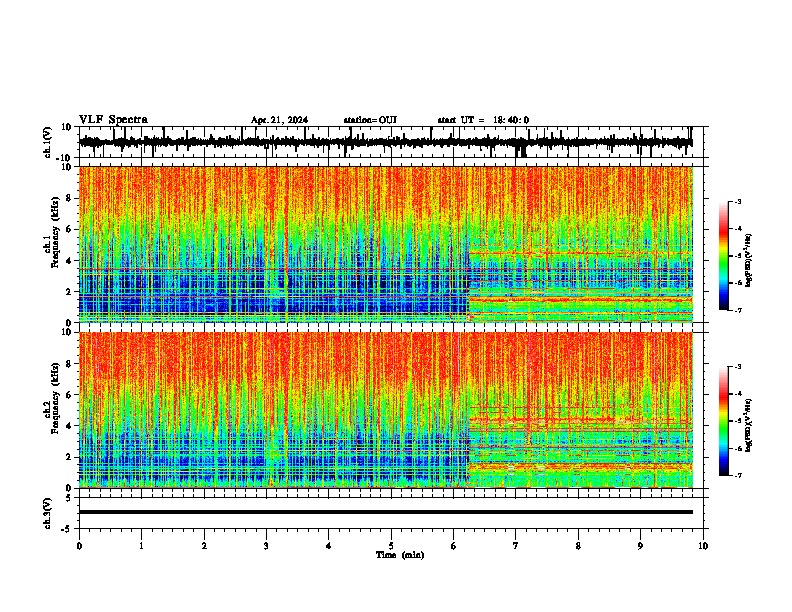Image resolution: width=792 pixels, height=612 pixels.
Task: Click the ch.1 spectrogram panel
Action: tap(385, 244)
